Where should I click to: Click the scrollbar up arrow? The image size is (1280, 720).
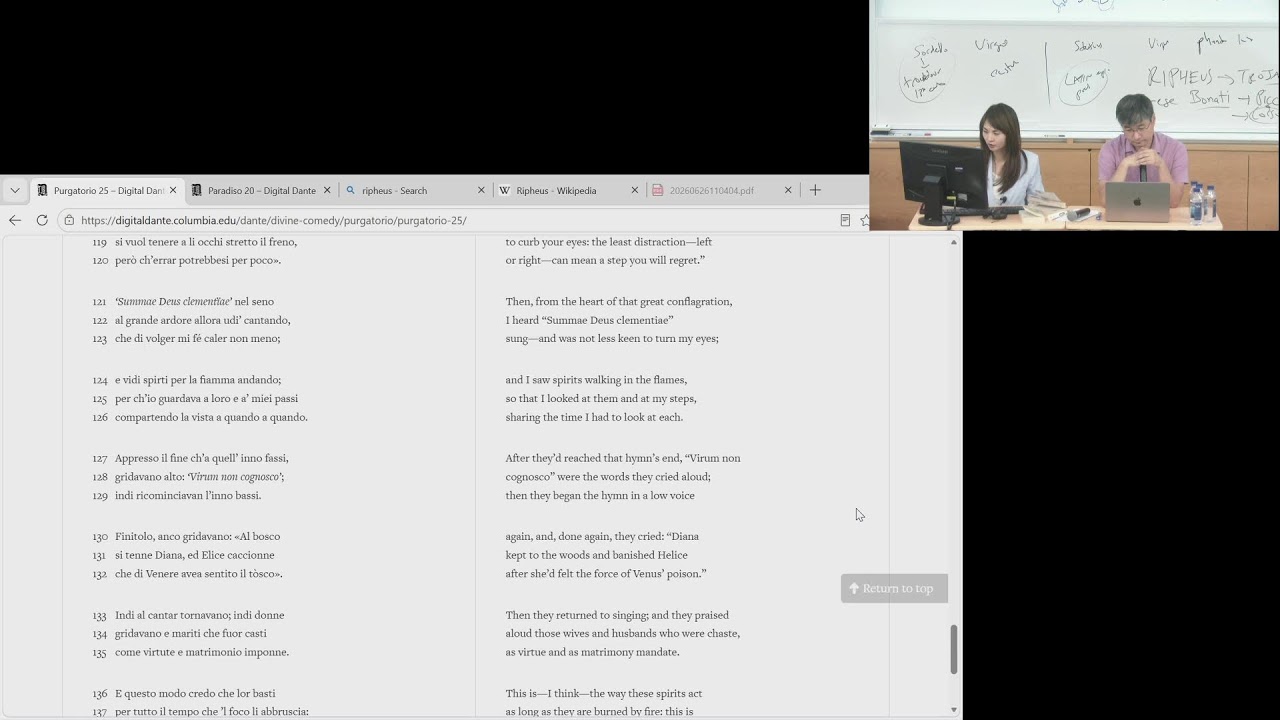click(x=953, y=242)
